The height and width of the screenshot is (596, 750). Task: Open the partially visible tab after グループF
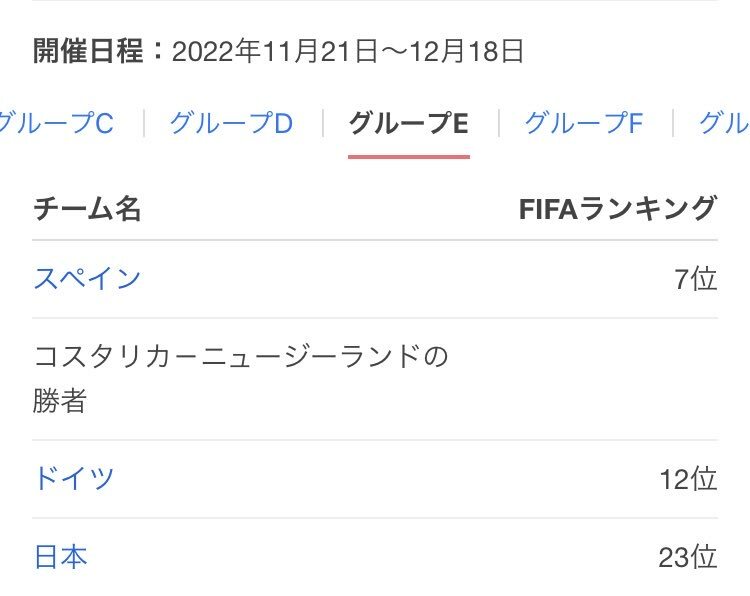click(x=724, y=123)
